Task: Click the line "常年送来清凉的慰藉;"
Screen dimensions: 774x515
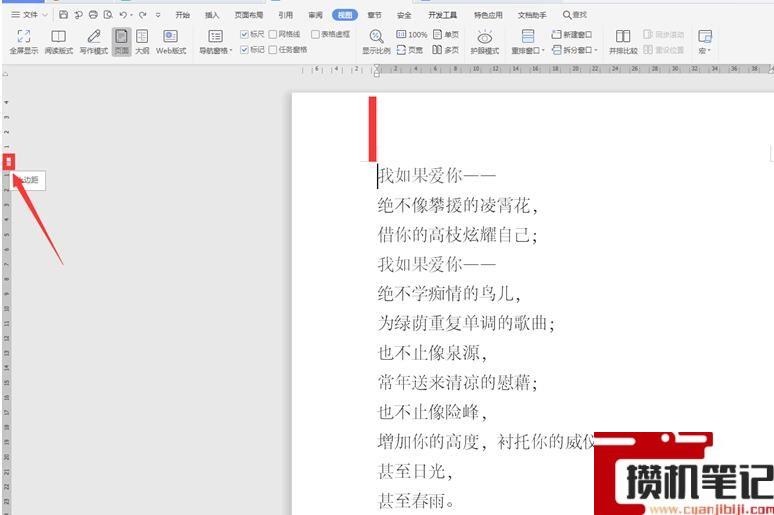Action: pyautogui.click(x=458, y=383)
